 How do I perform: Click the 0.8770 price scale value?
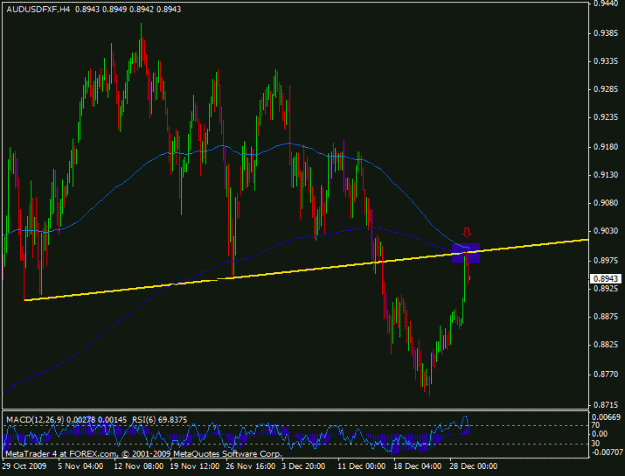coord(606,374)
